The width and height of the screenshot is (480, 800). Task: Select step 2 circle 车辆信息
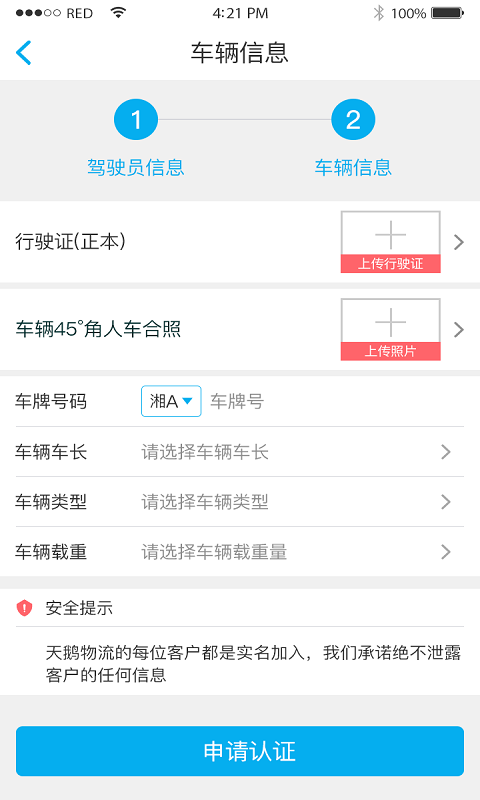pos(353,120)
